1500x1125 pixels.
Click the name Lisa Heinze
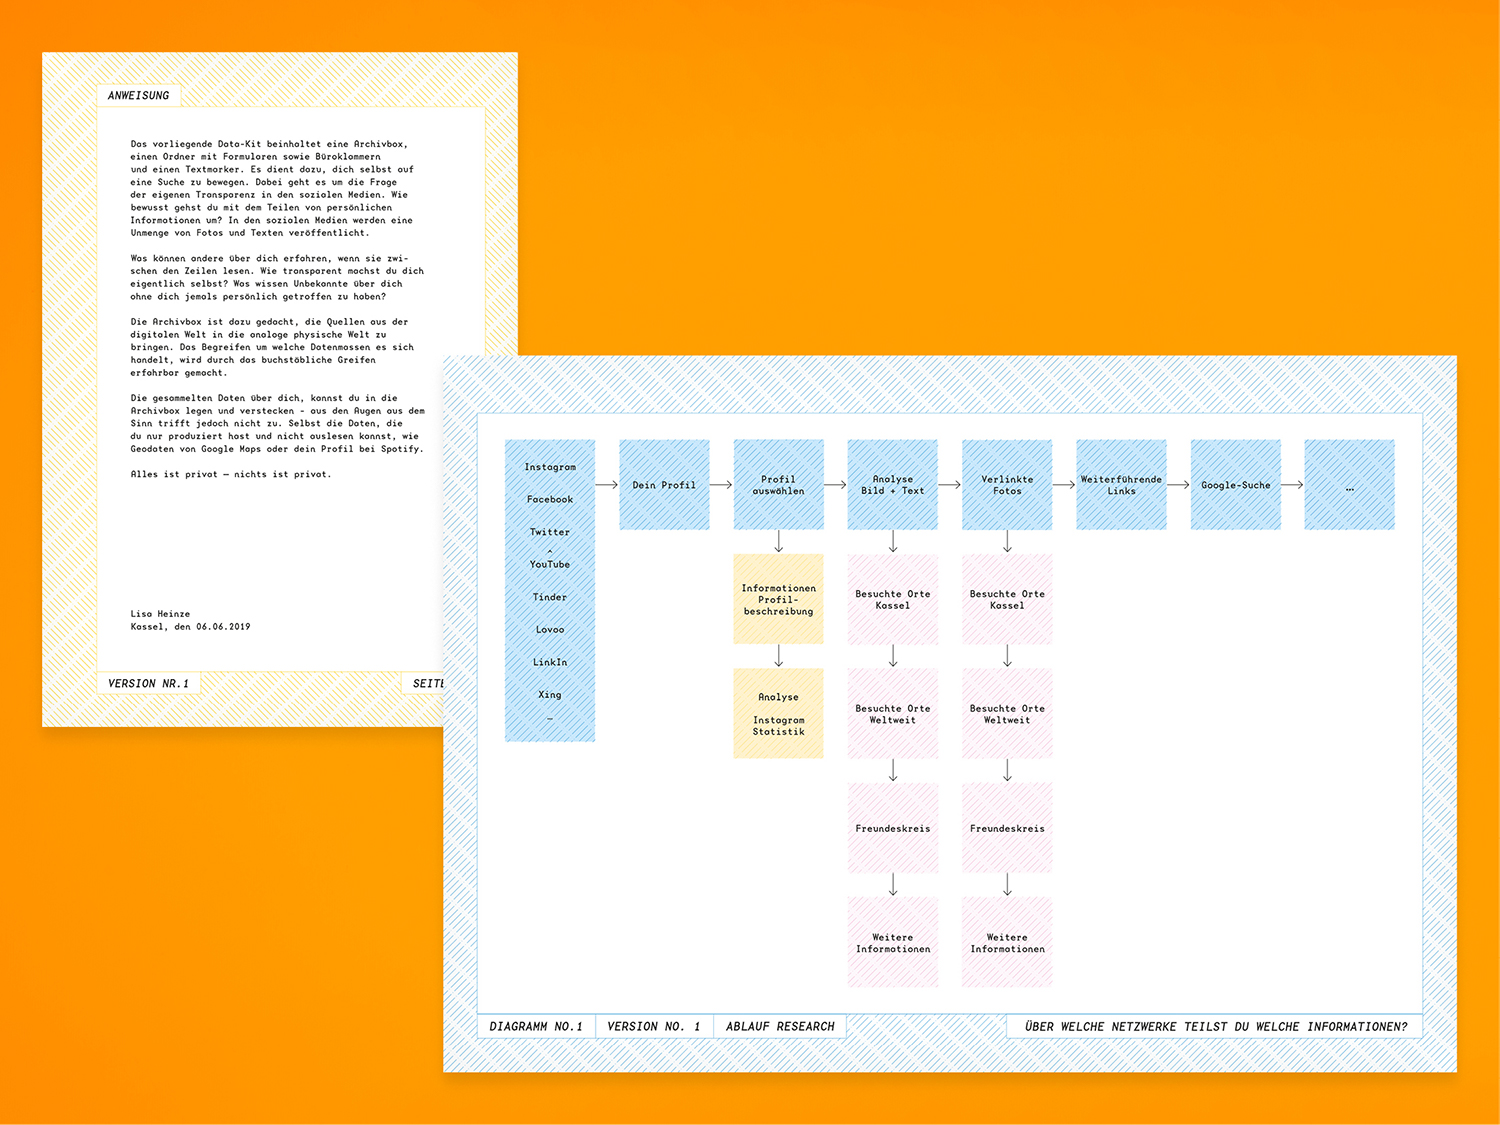pyautogui.click(x=160, y=614)
